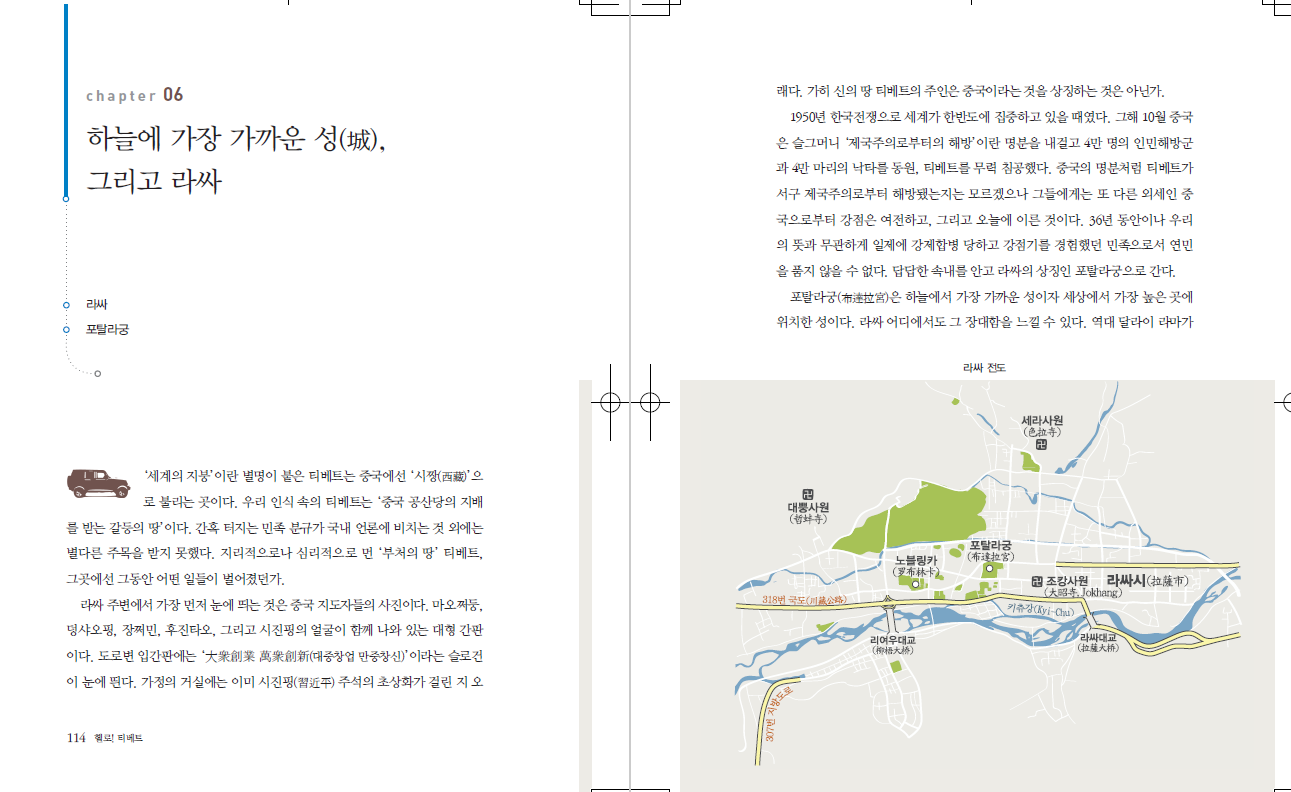Click the temple symbol under the 세라사원 label
Image resolution: width=1291 pixels, height=792 pixels.
pyautogui.click(x=1041, y=444)
